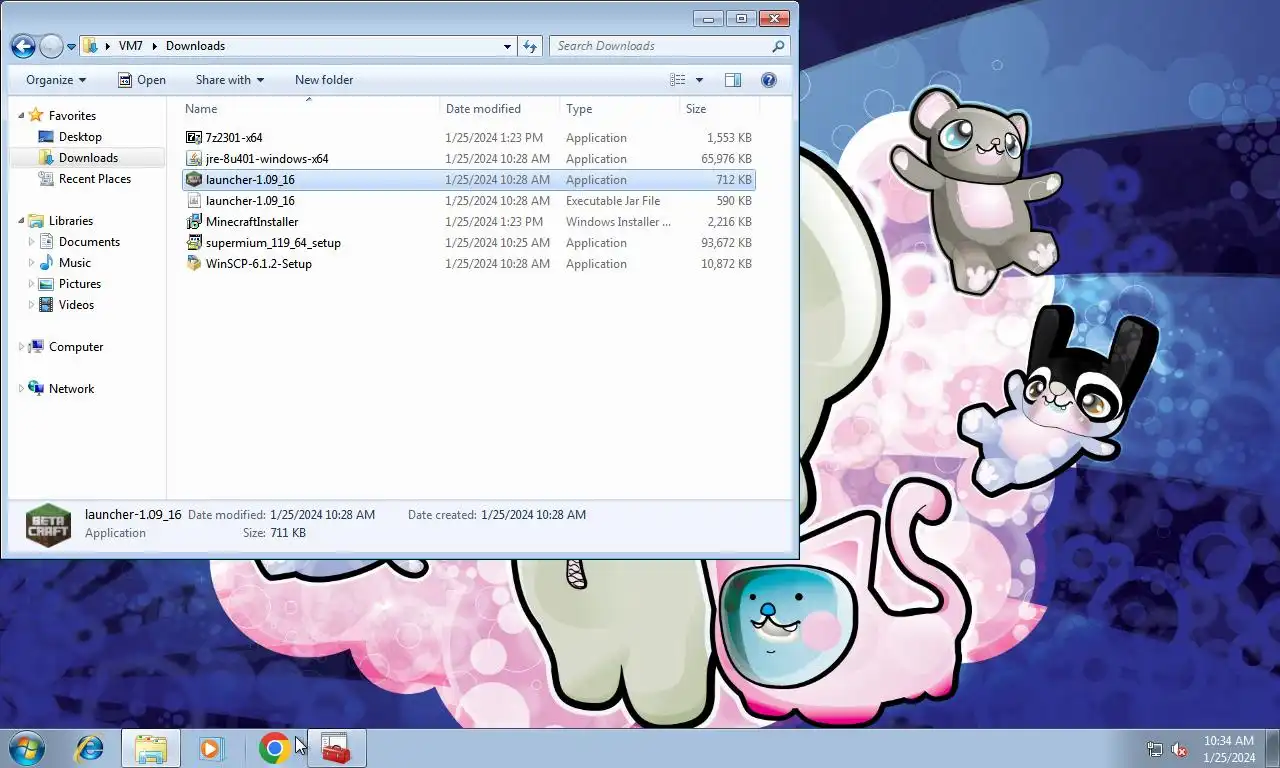Click the BetaCraft thumbnail in details pane
1280x768 pixels.
click(48, 525)
